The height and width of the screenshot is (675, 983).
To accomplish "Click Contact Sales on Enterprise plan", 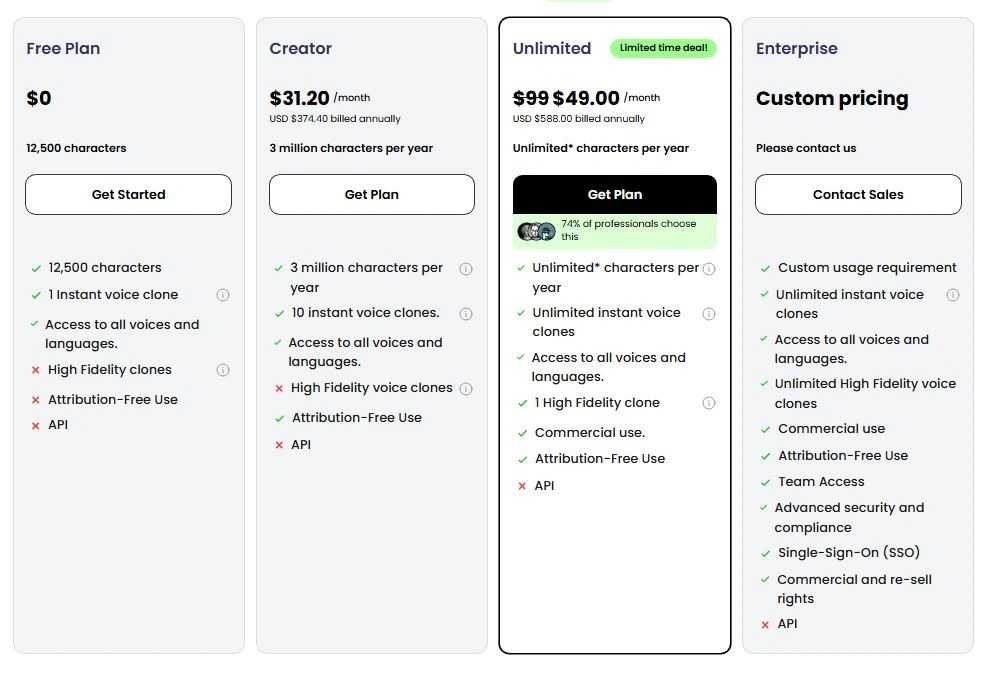I will [858, 195].
